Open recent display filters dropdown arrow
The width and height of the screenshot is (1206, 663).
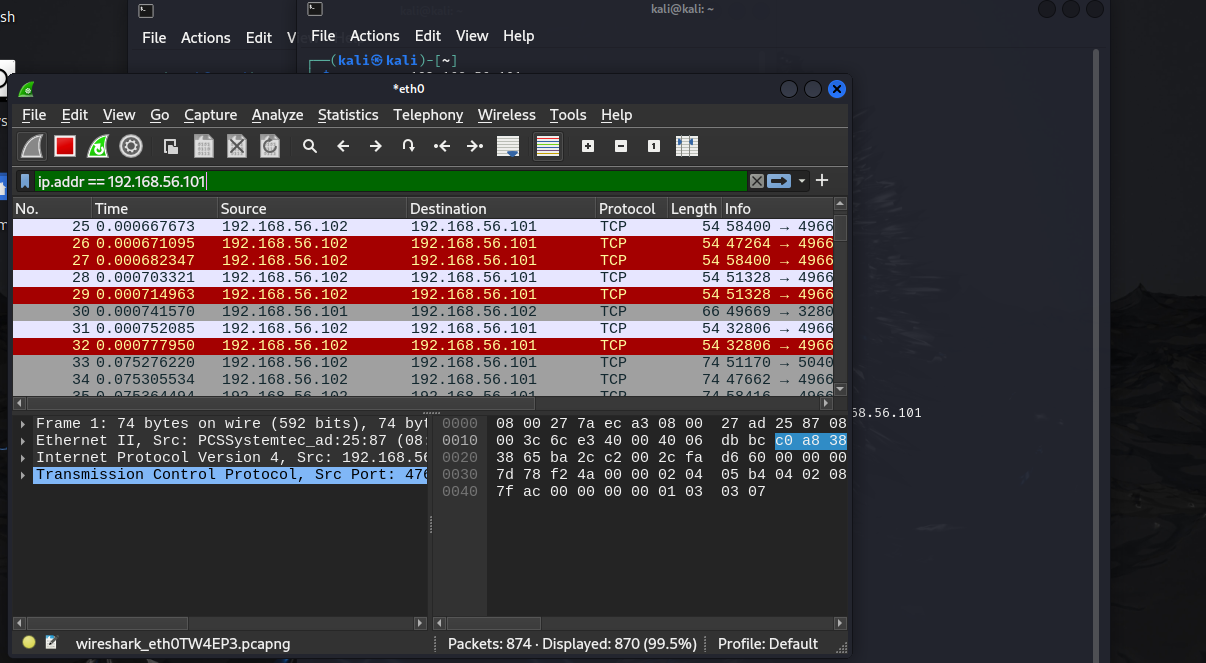[801, 181]
